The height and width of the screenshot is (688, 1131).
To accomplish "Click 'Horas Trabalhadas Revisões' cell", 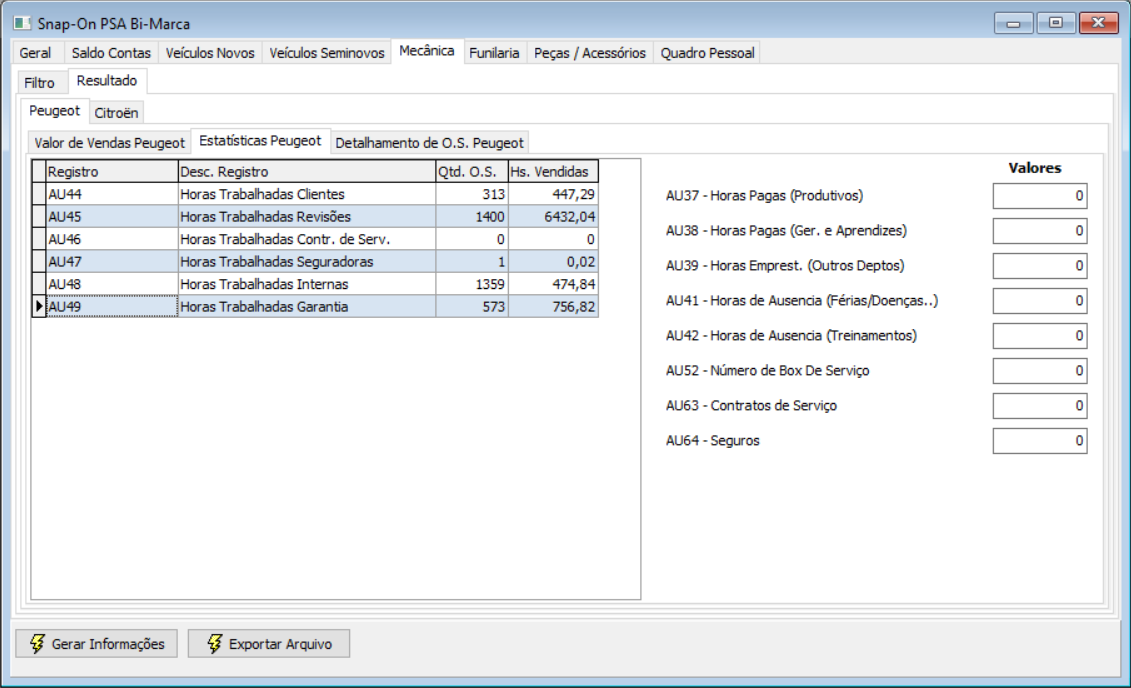I will (x=307, y=216).
